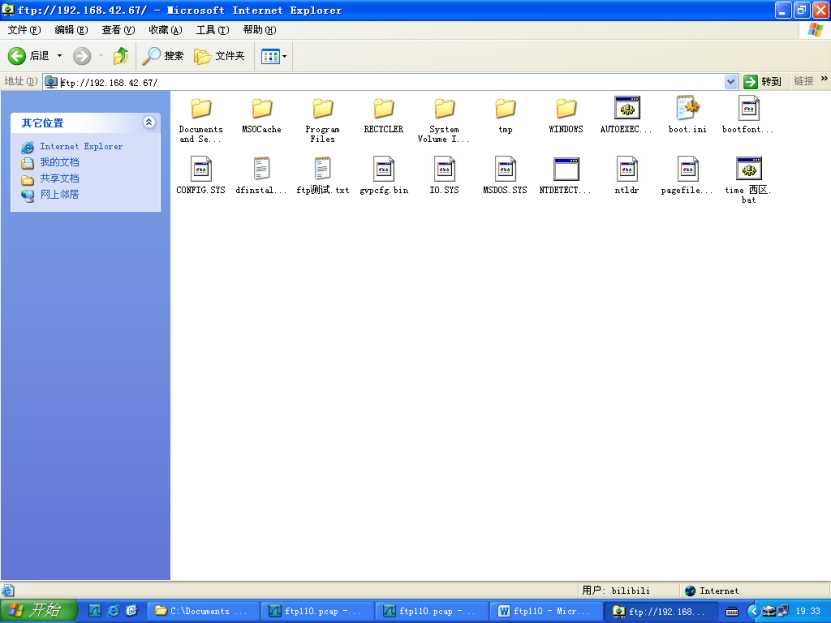
Task: Open the 帮助(H) menu
Action: (x=260, y=30)
